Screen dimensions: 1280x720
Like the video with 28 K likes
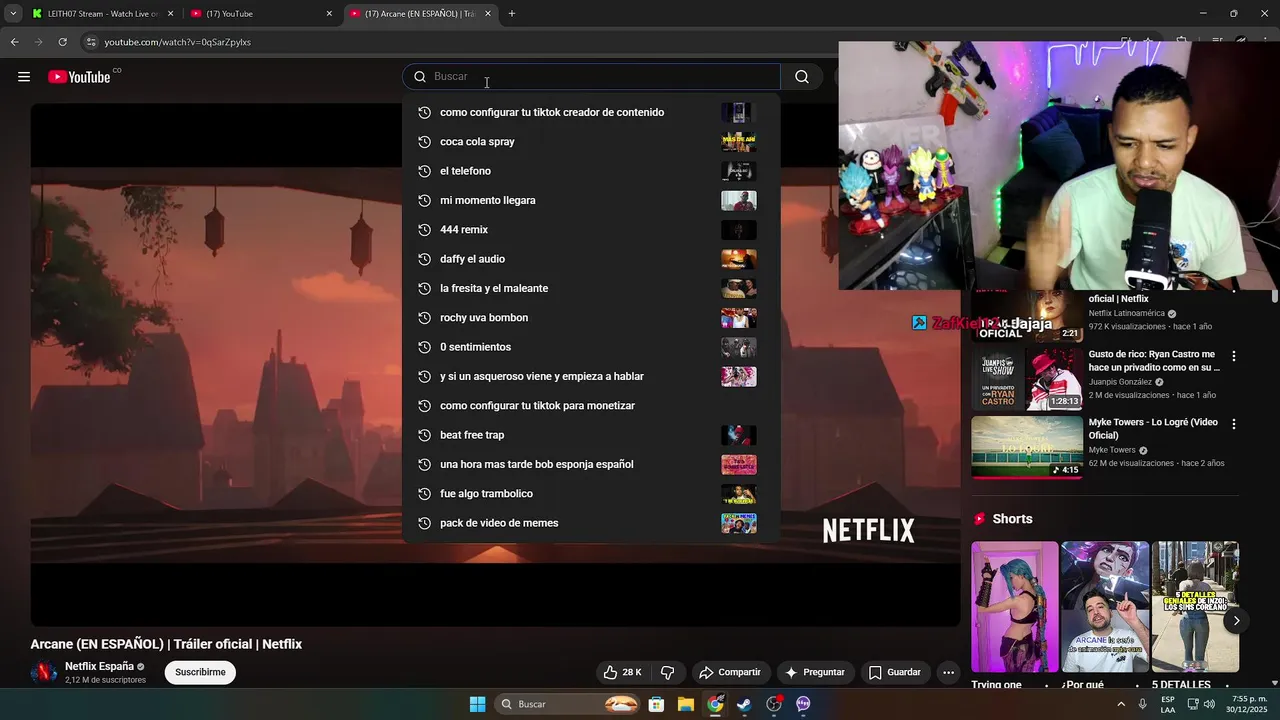622,672
